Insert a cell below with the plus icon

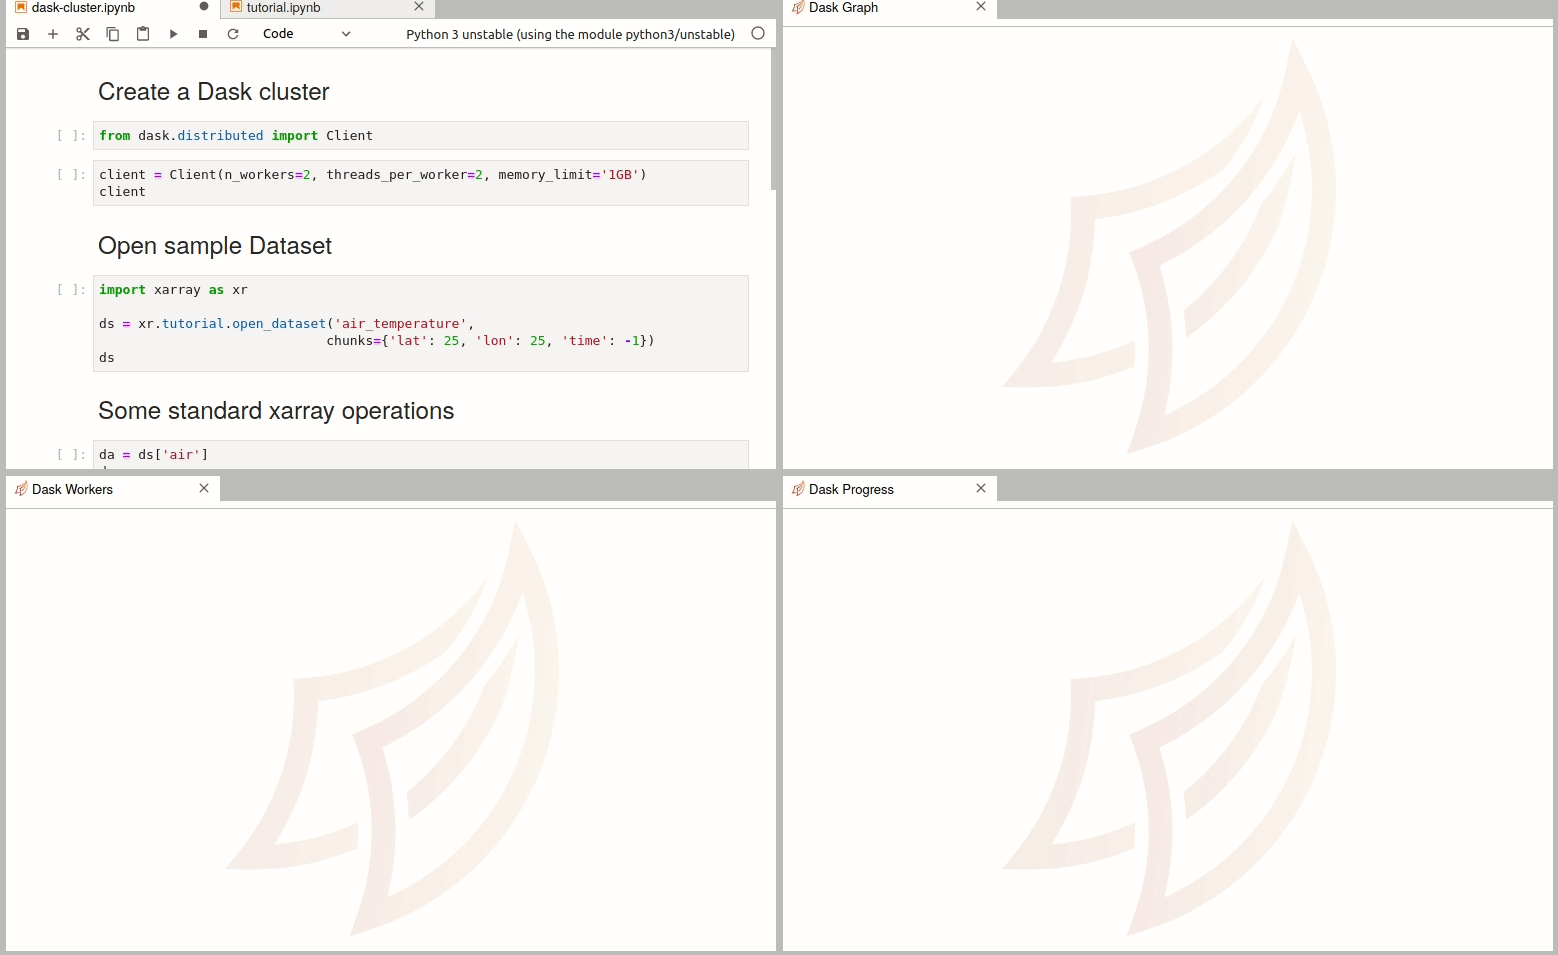(x=53, y=34)
